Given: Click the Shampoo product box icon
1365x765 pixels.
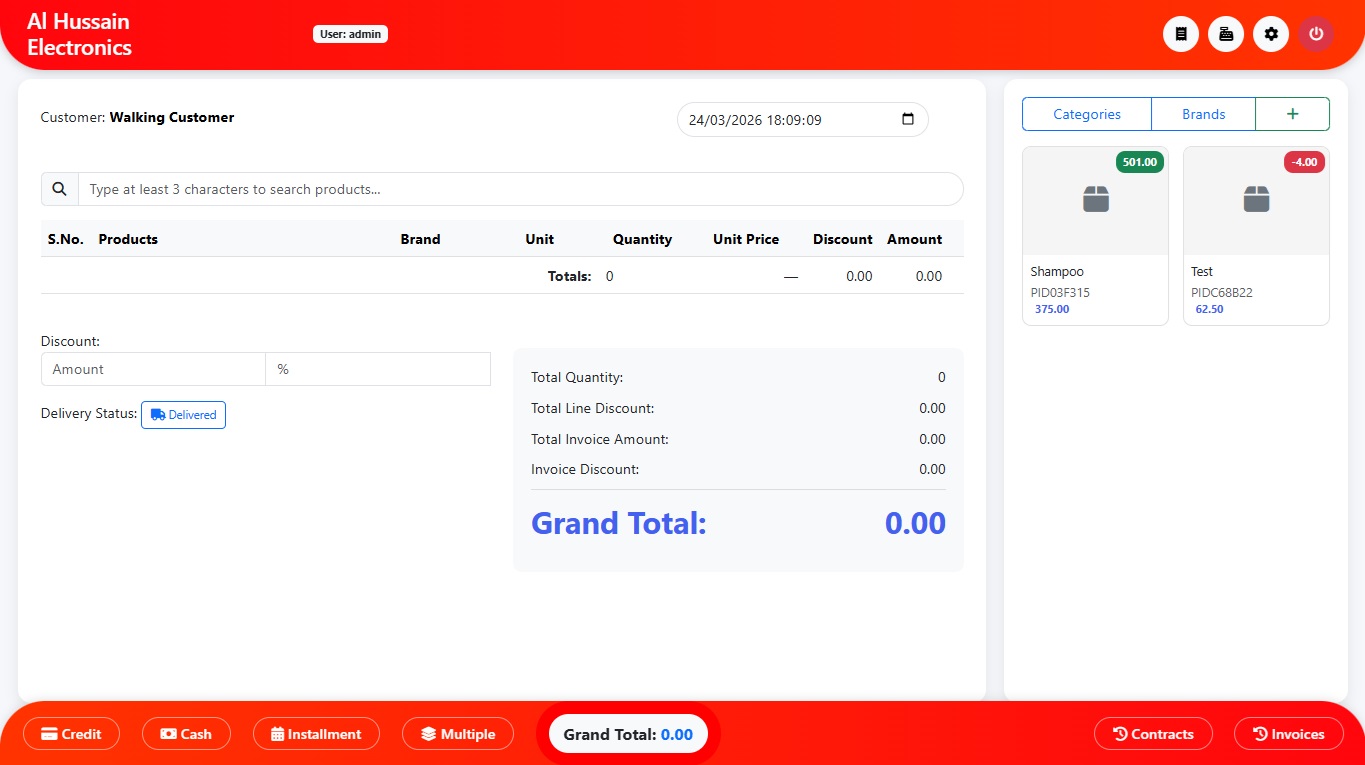Looking at the screenshot, I should click(1095, 200).
